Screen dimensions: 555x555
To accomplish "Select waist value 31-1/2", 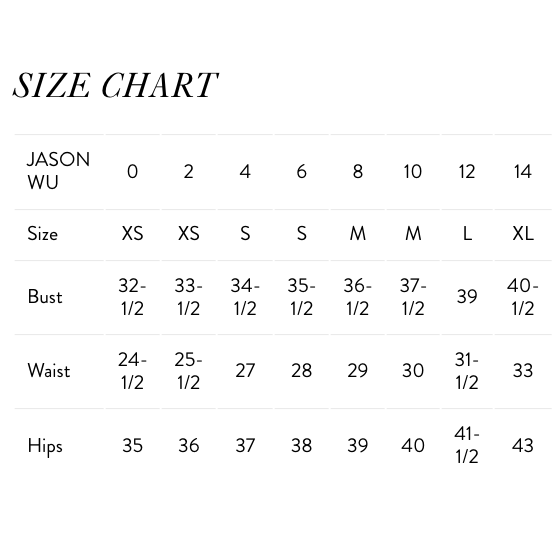I will (x=467, y=371).
